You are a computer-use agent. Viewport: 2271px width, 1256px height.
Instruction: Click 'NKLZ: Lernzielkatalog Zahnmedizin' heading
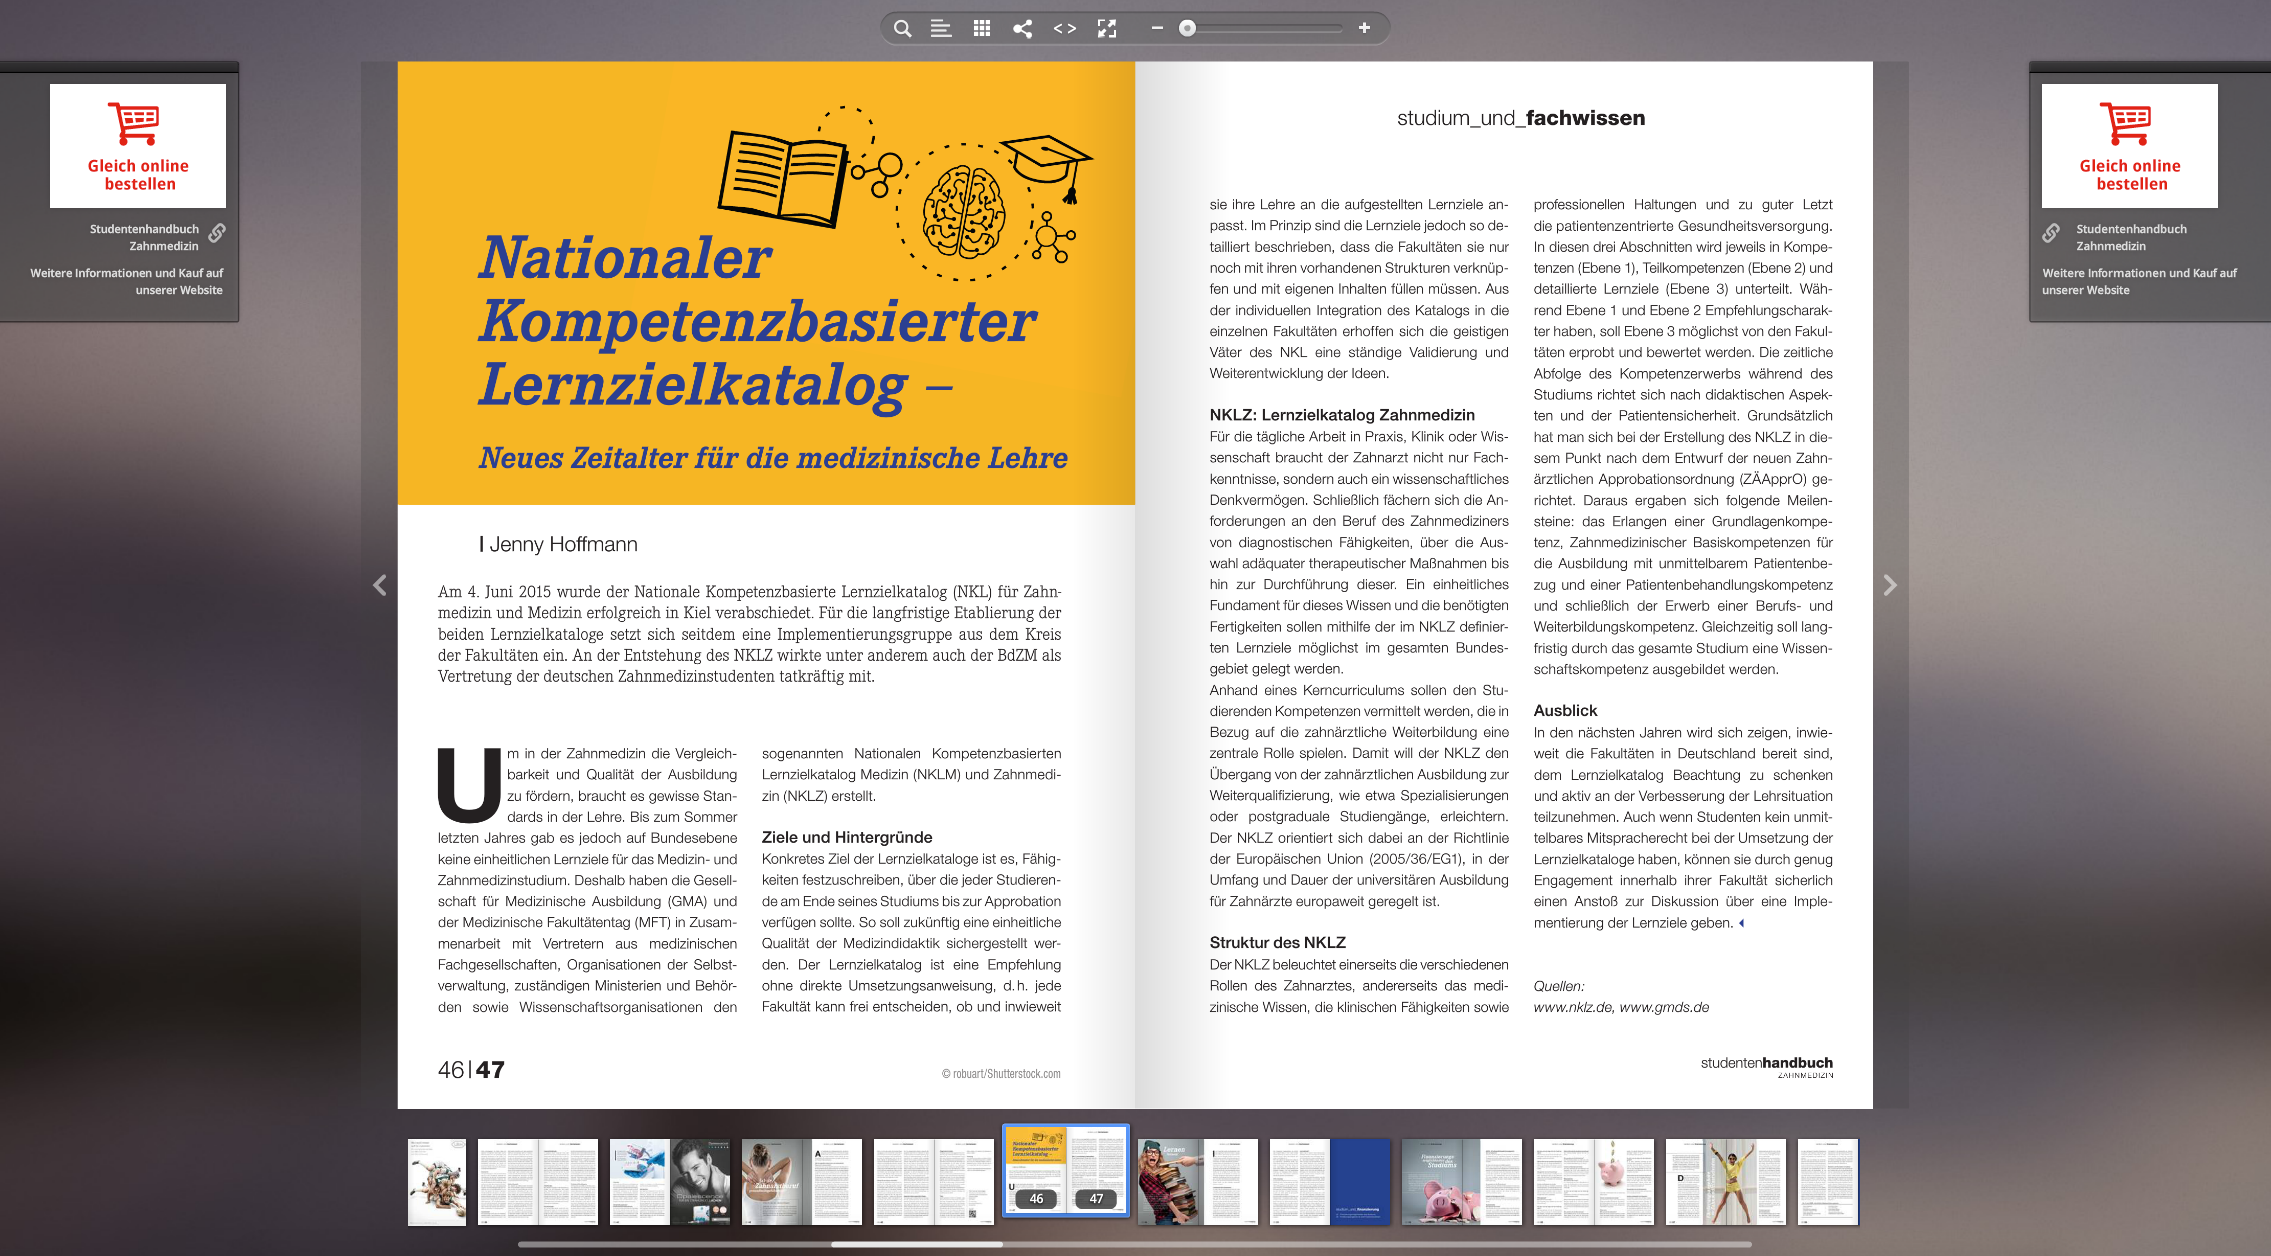coord(1342,415)
